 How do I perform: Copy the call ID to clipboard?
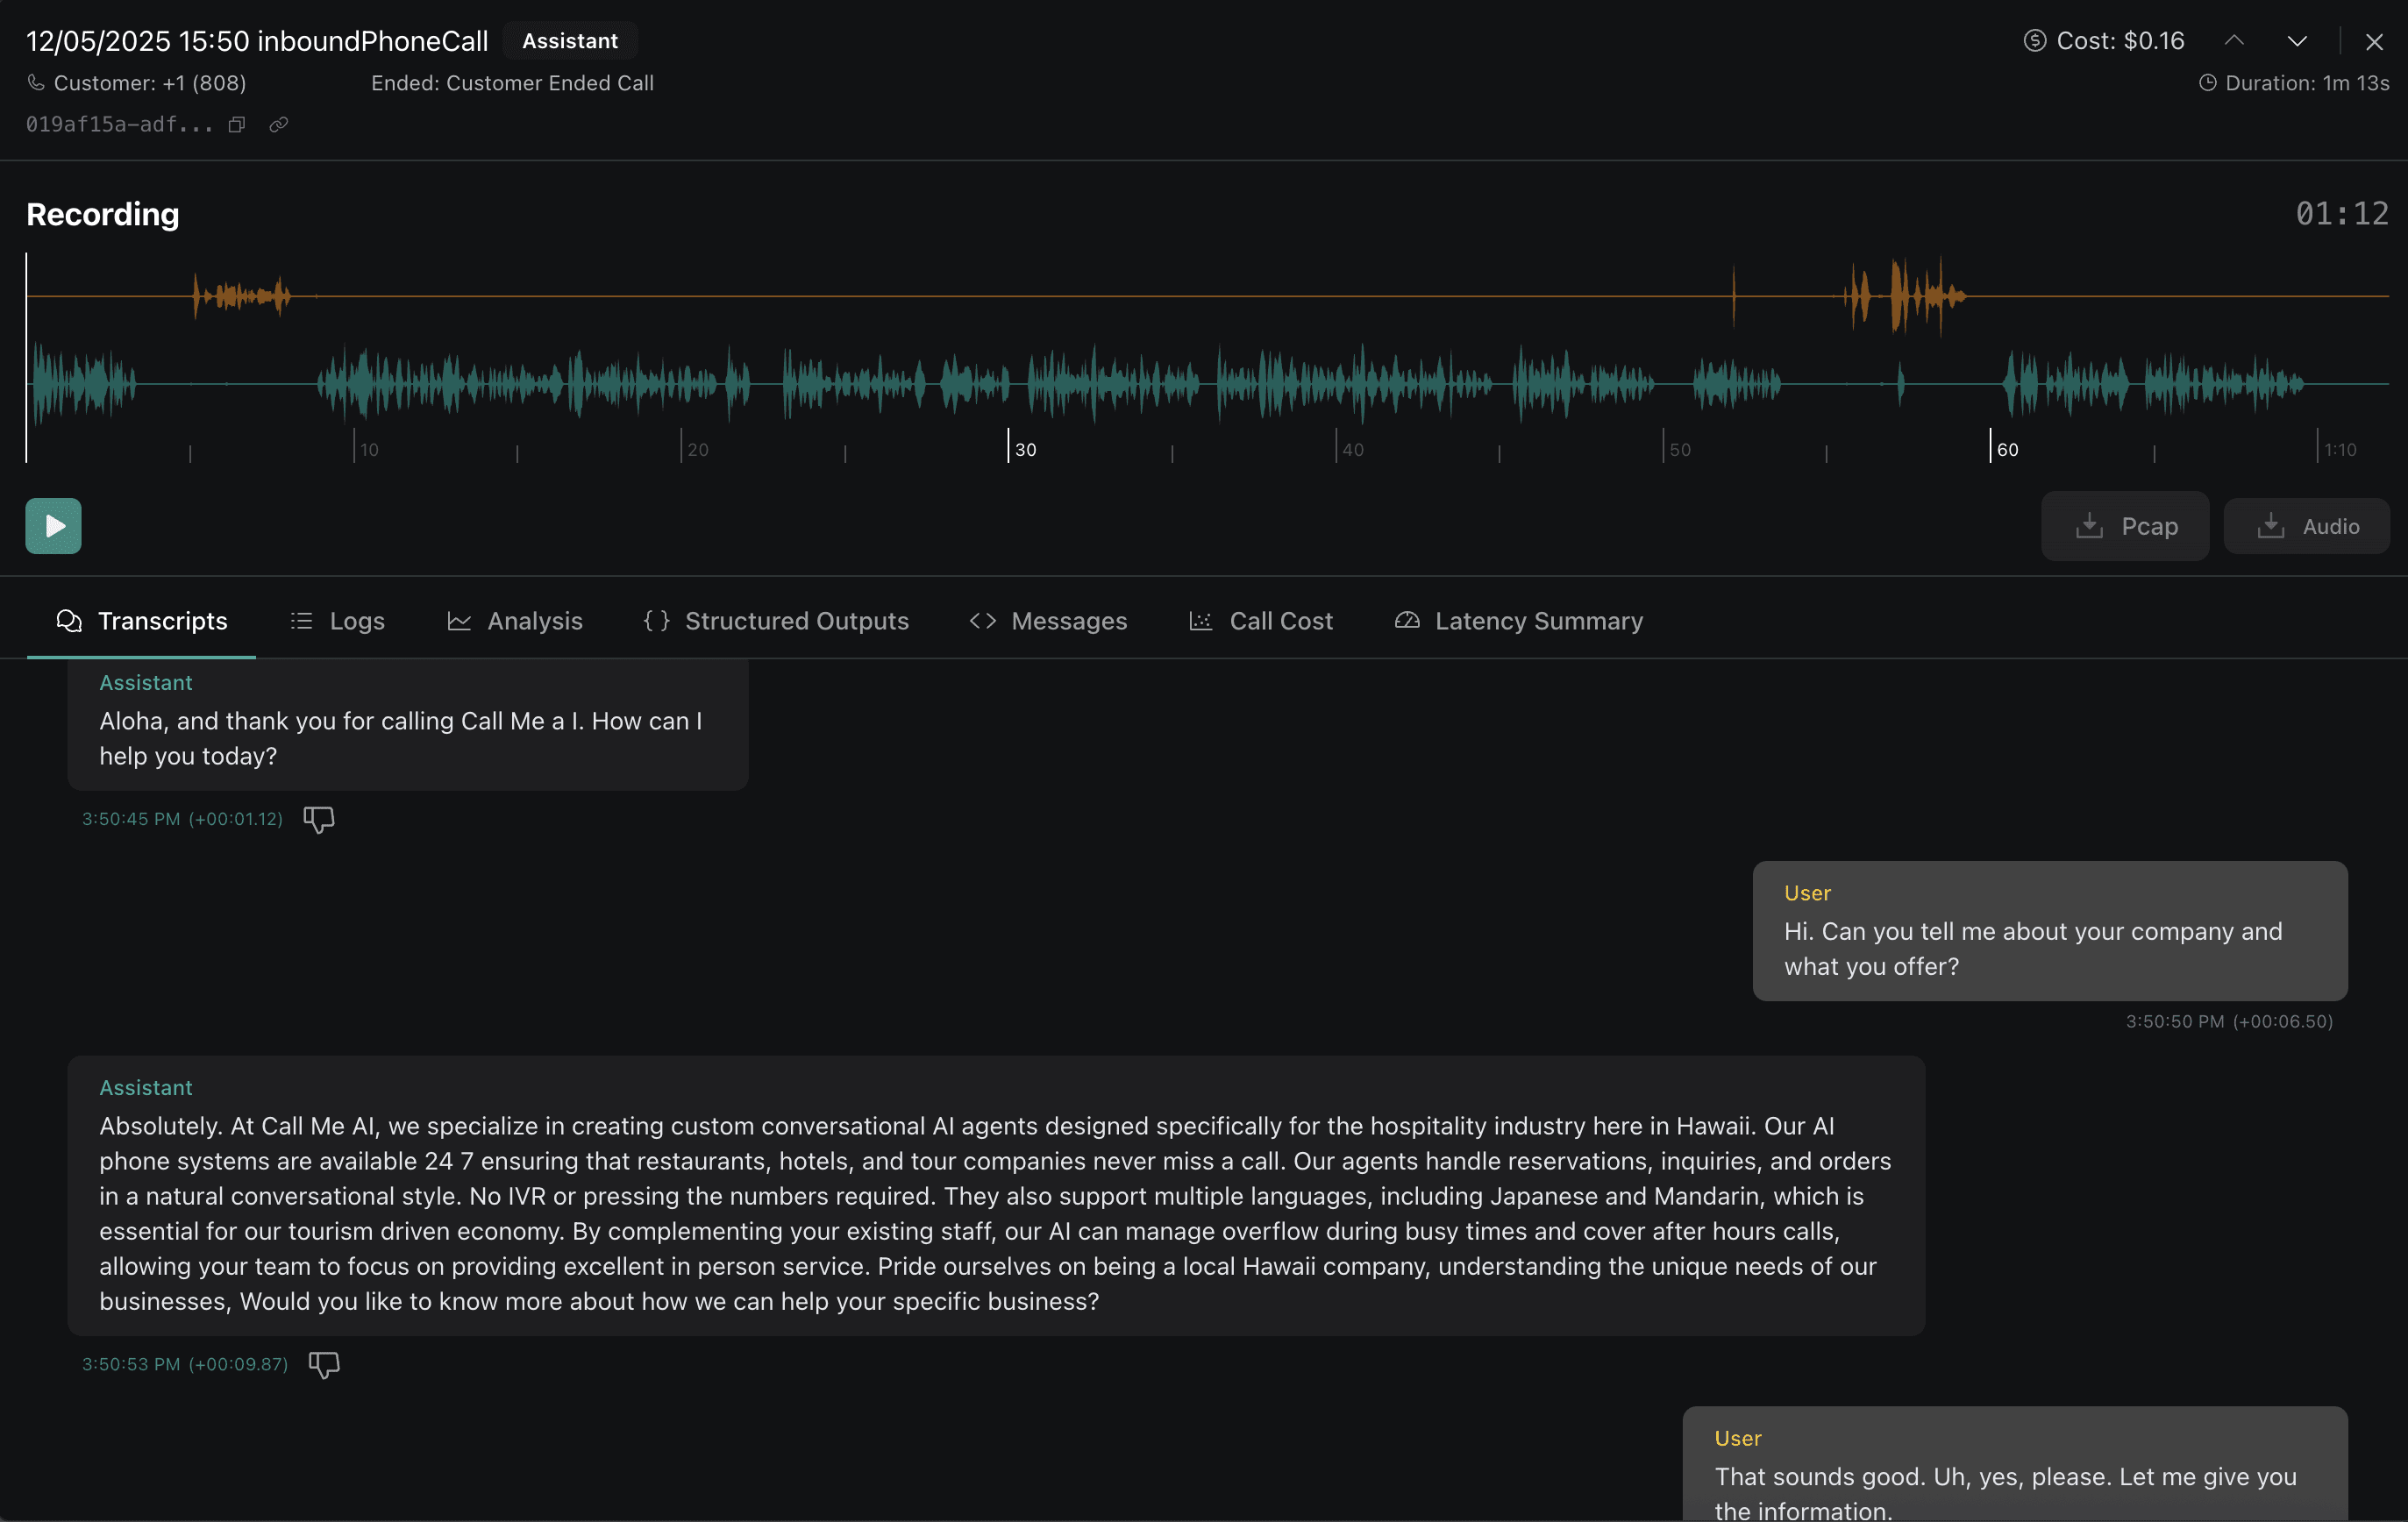pyautogui.click(x=236, y=125)
